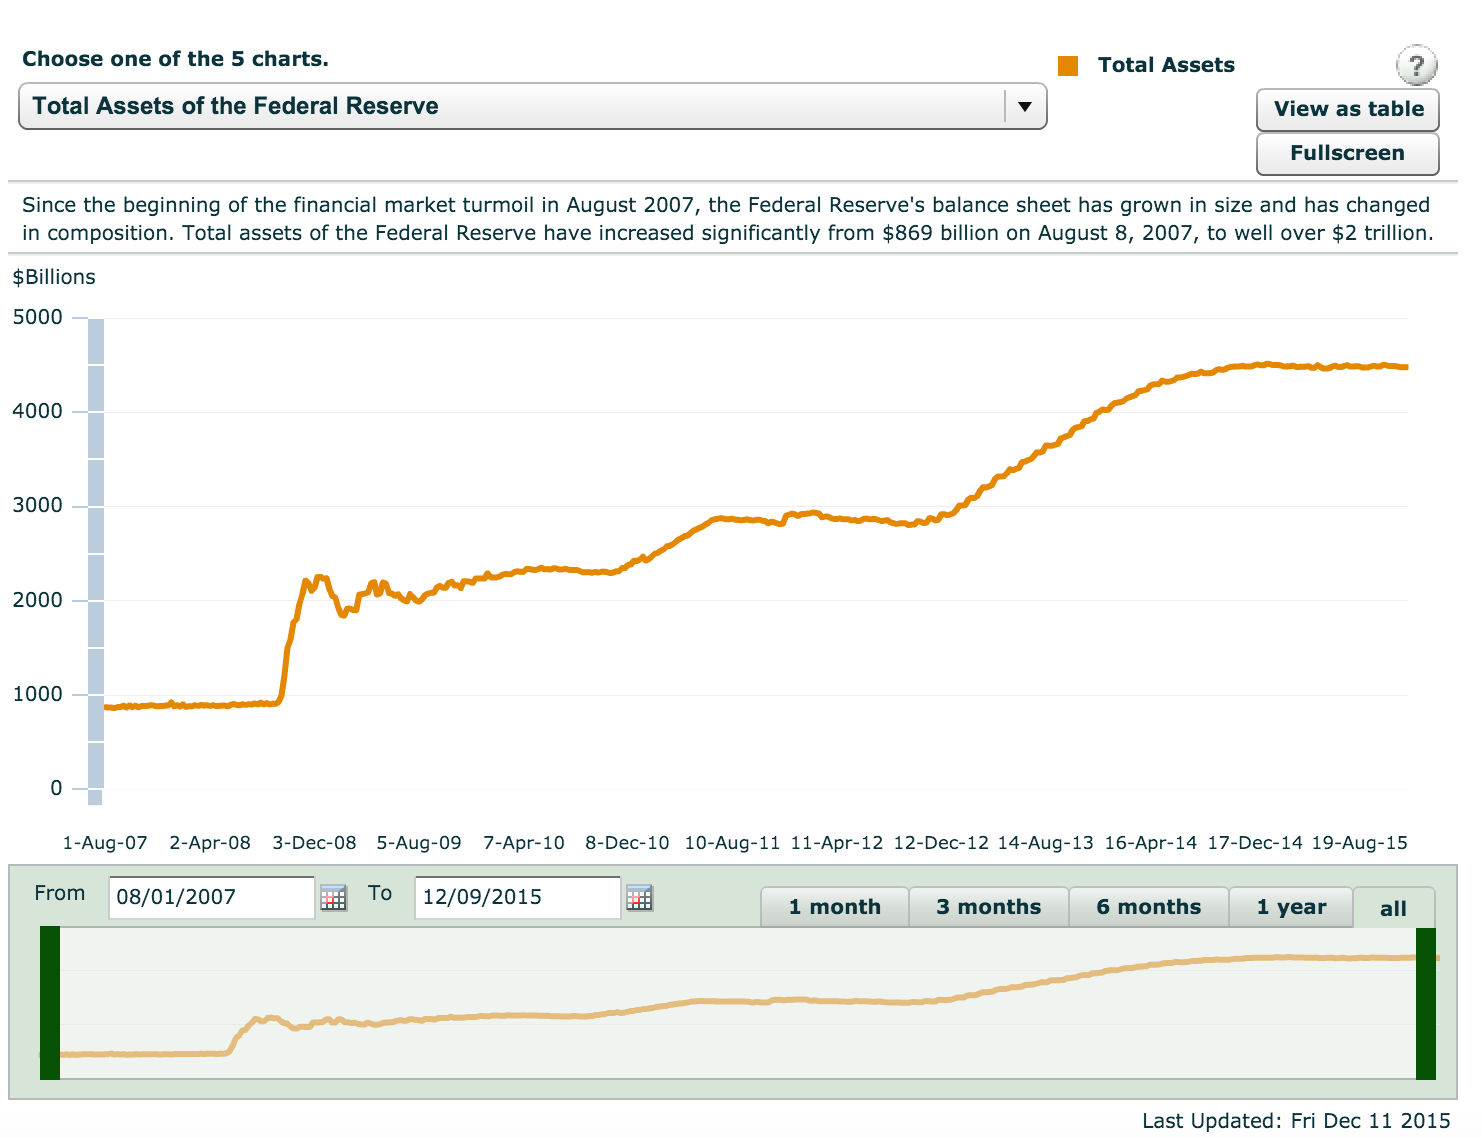Screen dimensions: 1482x1138
Task: Click the help question mark icon
Action: coord(1416,66)
